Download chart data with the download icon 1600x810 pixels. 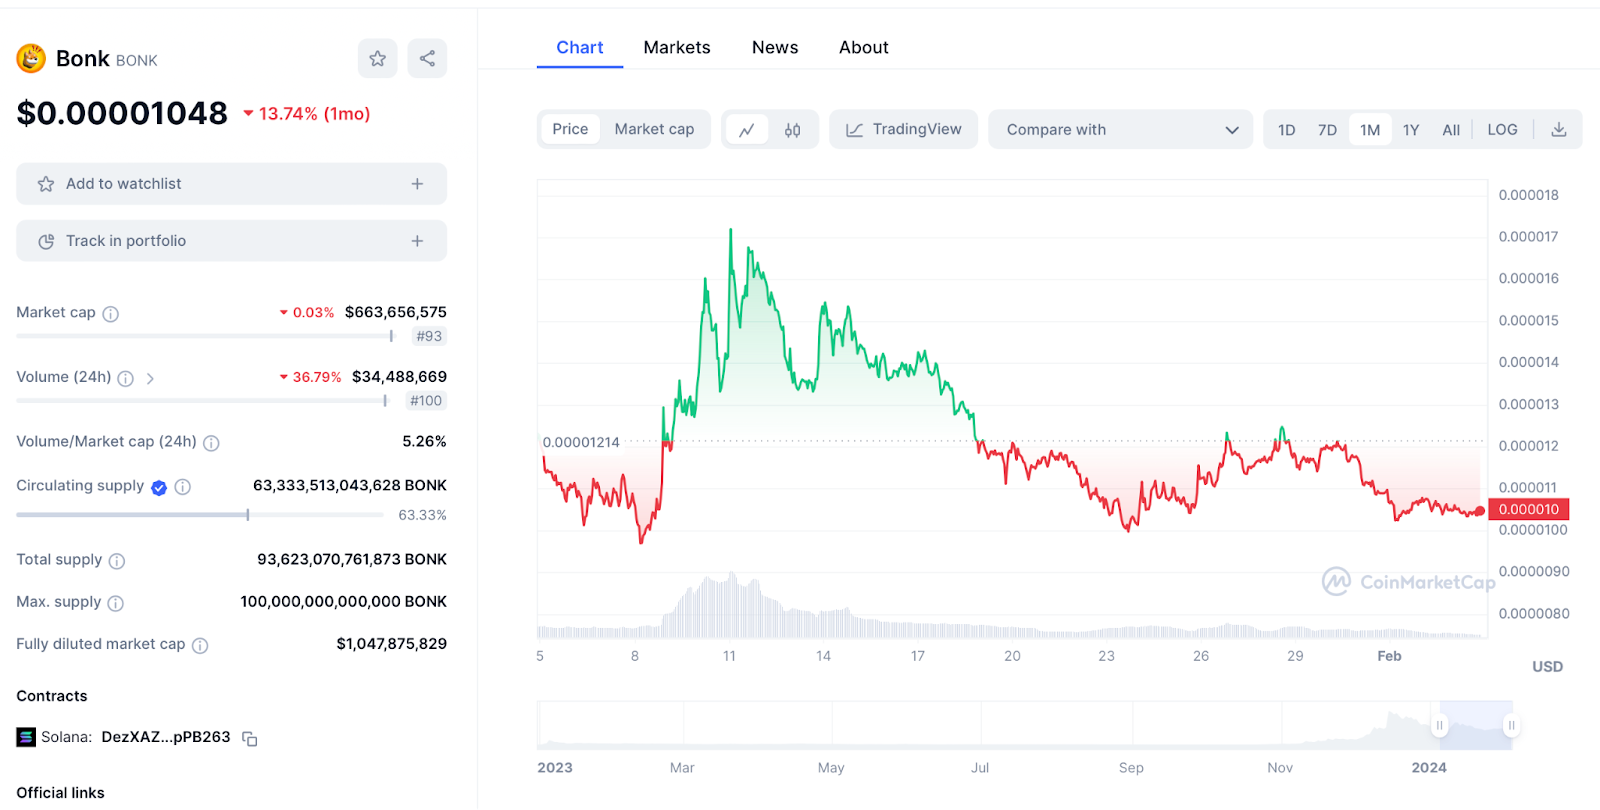click(x=1558, y=130)
